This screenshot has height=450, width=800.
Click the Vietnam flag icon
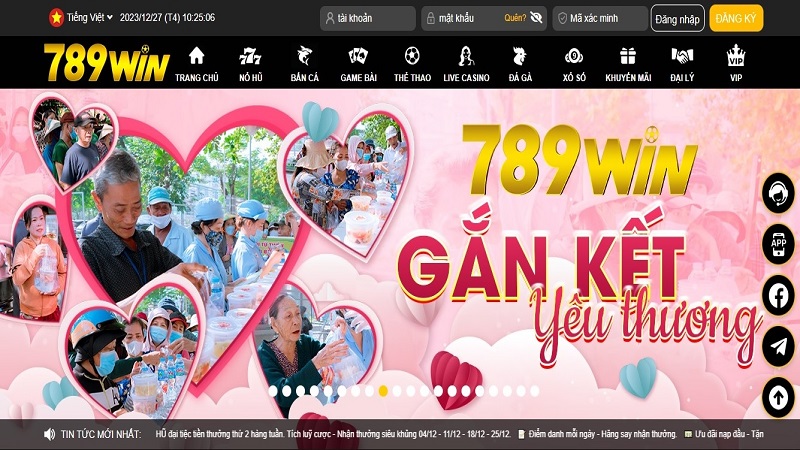point(56,18)
